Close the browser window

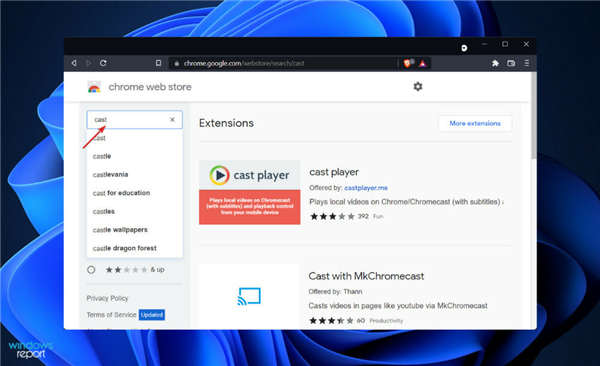point(526,44)
